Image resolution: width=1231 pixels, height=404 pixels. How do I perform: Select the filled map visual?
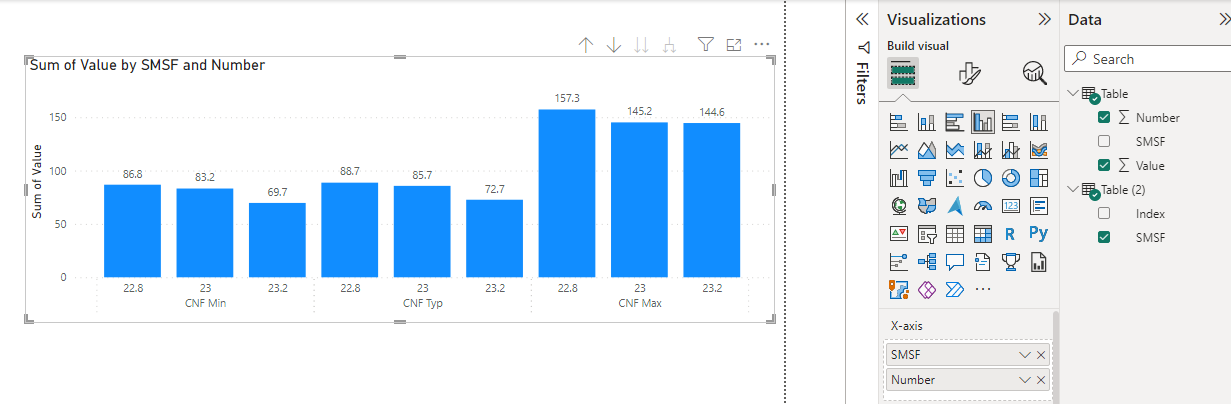(x=926, y=206)
